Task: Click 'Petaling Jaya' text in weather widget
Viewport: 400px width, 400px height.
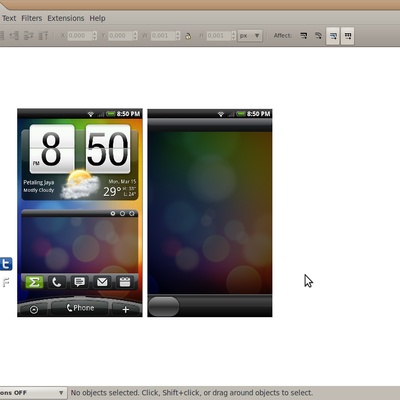Action: click(x=39, y=182)
